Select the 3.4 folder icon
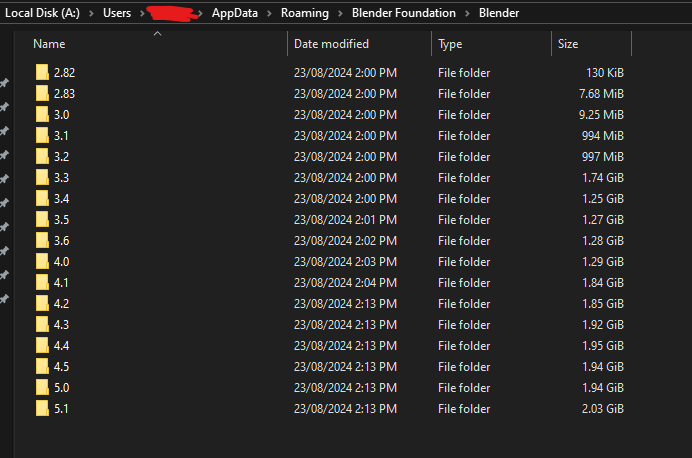 coord(42,199)
